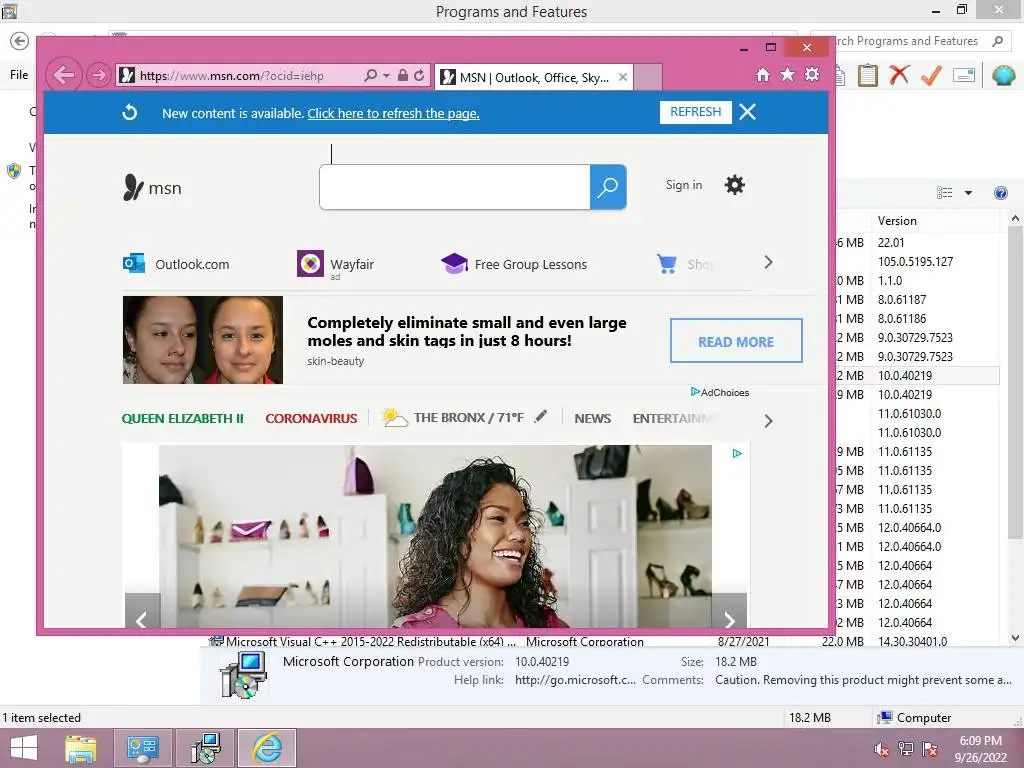1024x768 pixels.
Task: Click the globe icon in toolbar
Action: tap(1003, 75)
